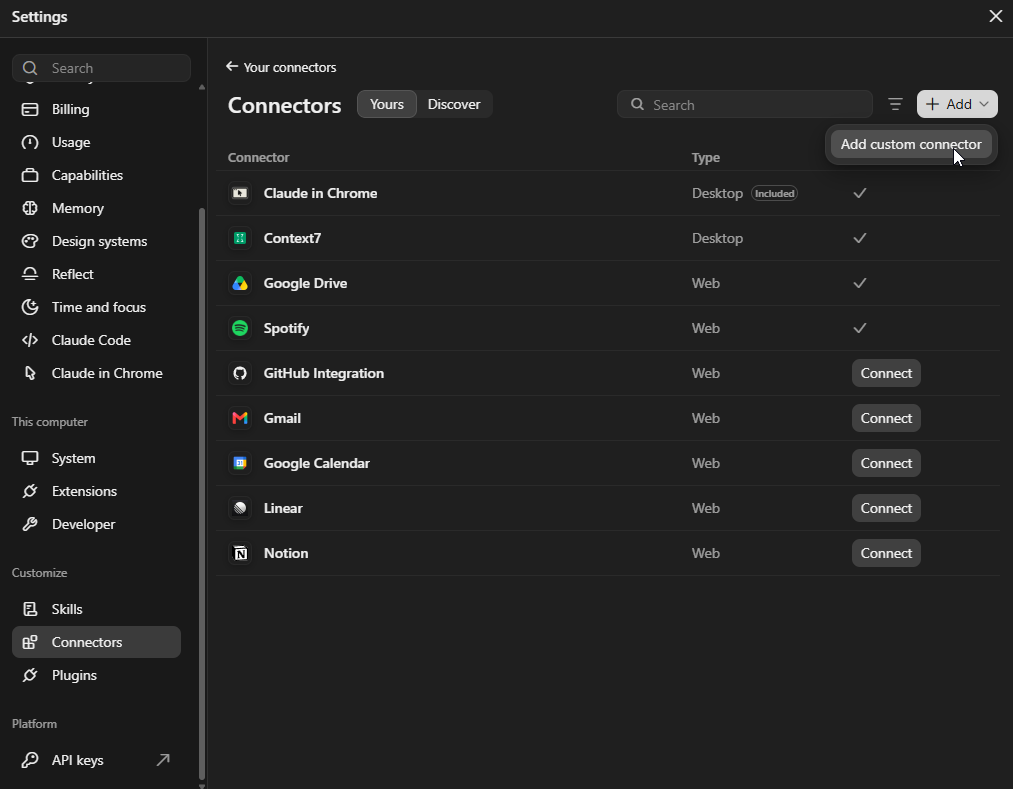Click the Spotify logo
The image size is (1013, 789).
[240, 328]
